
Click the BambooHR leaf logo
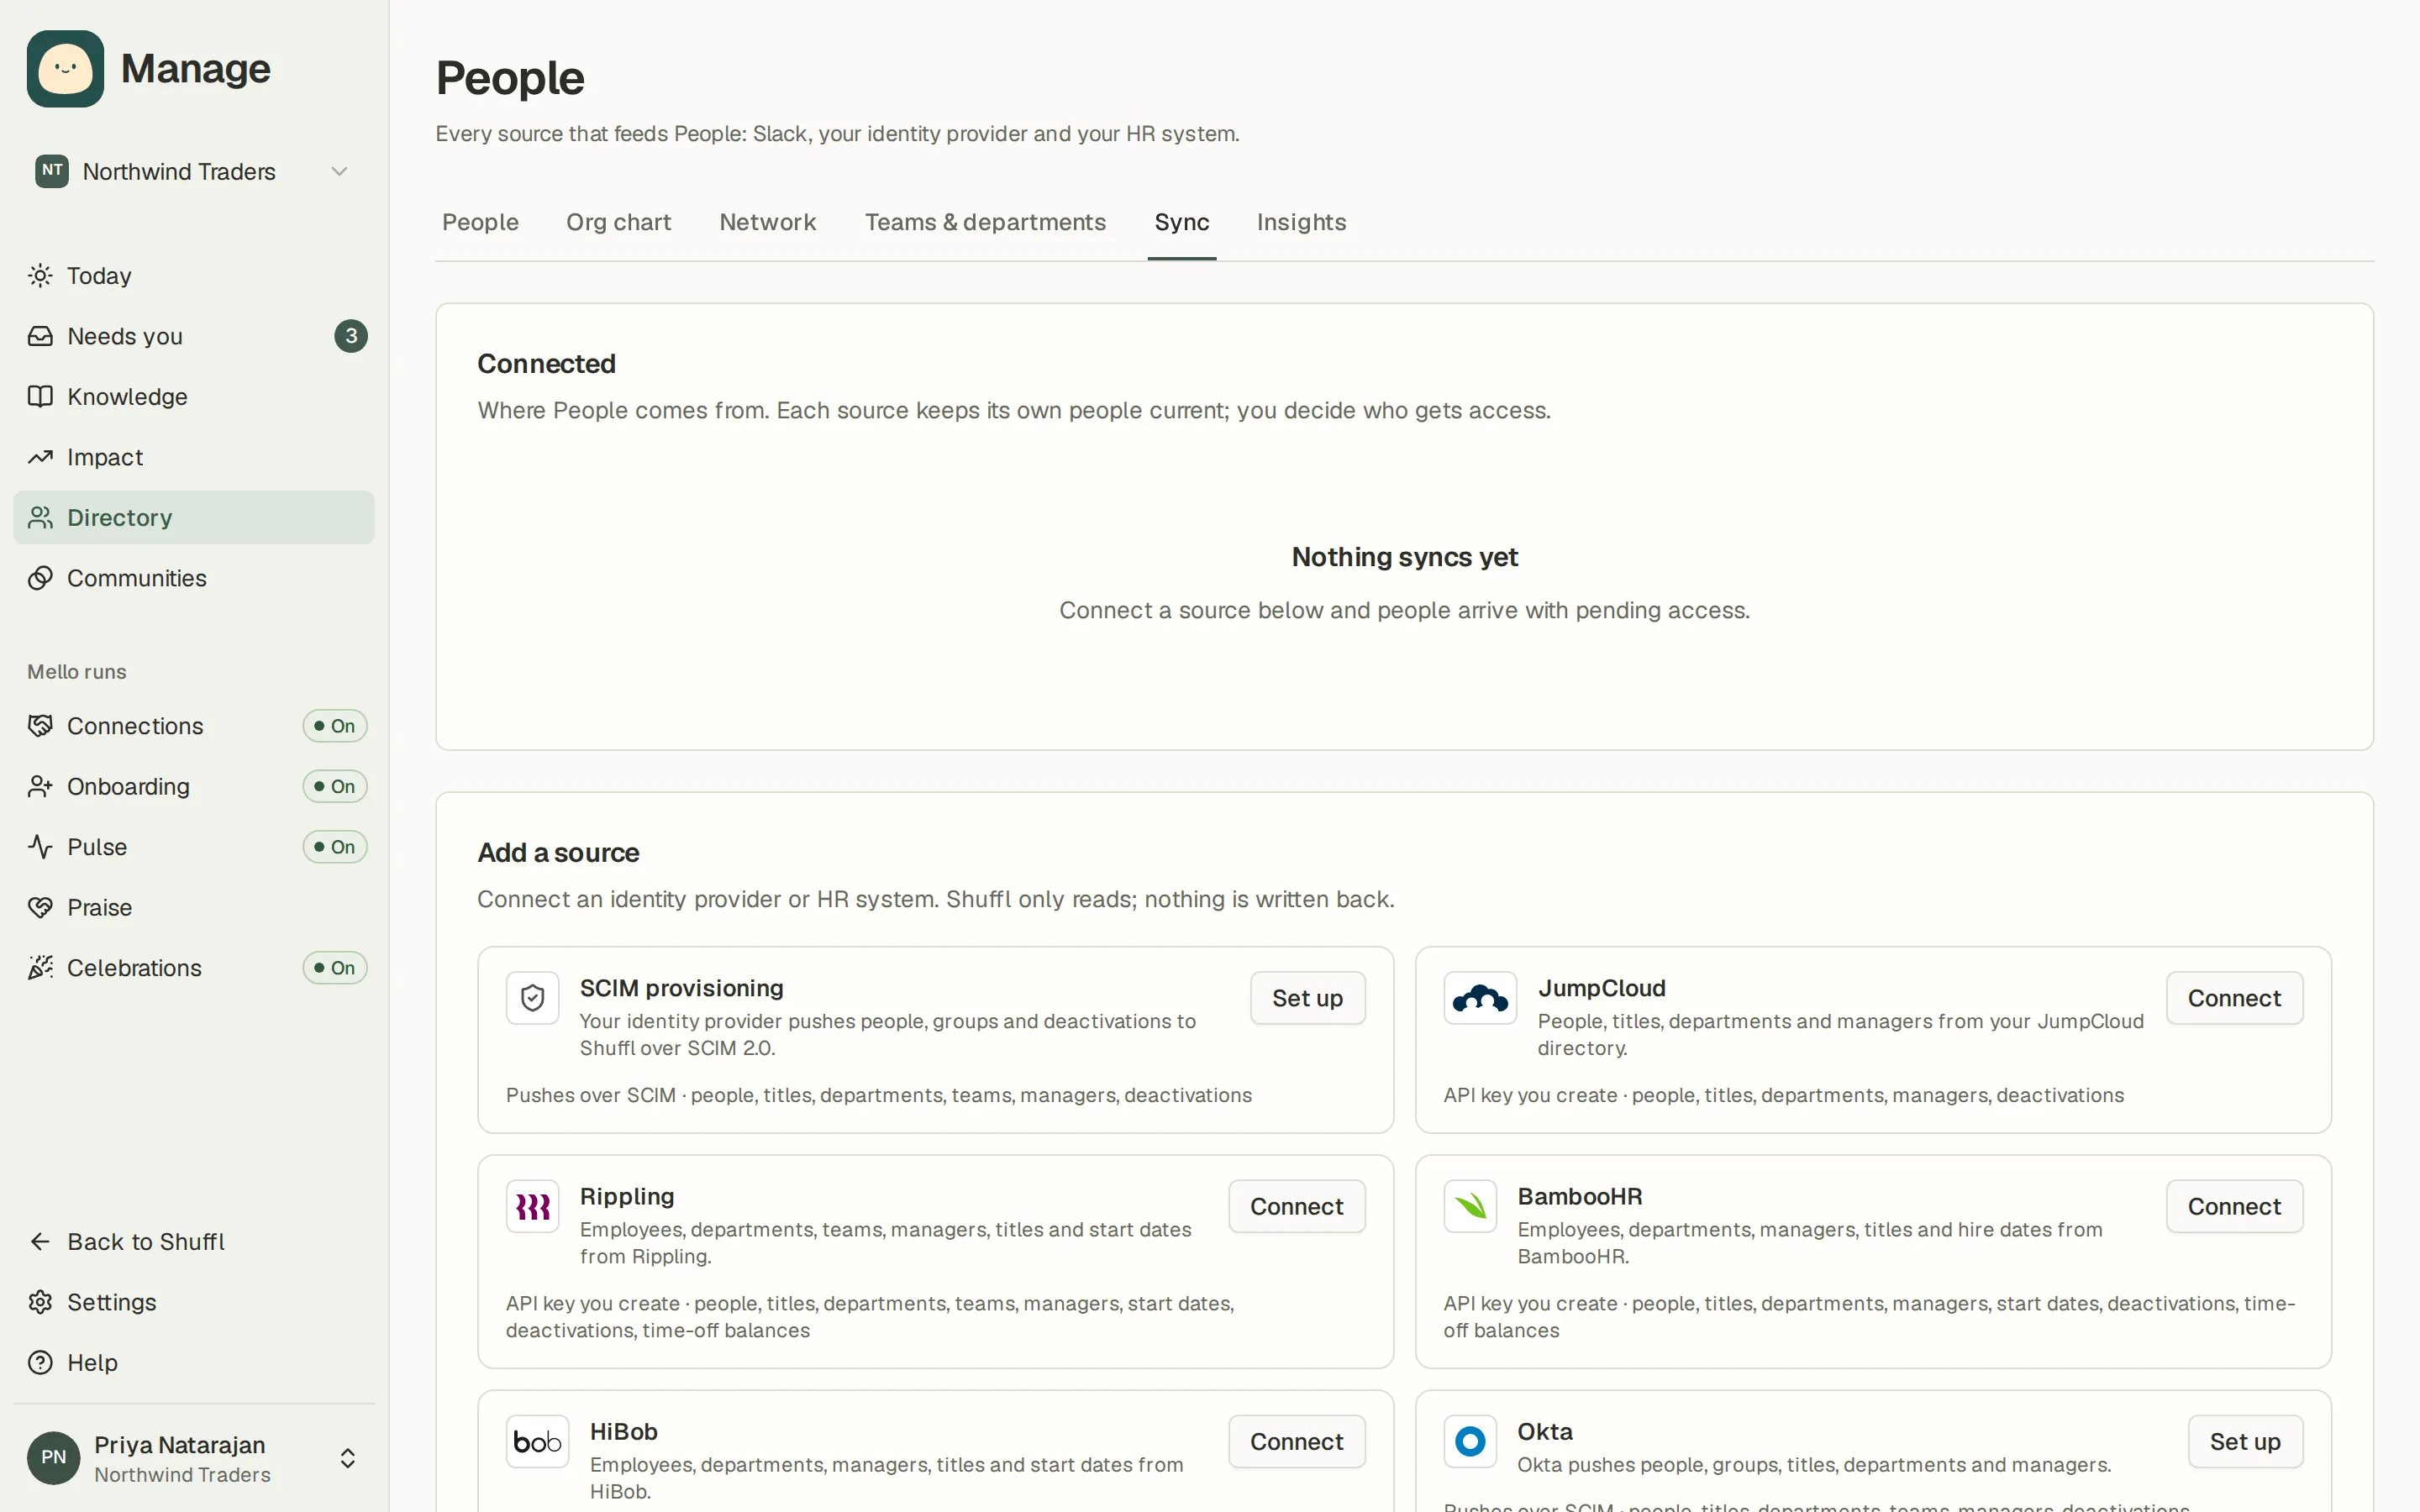point(1470,1207)
